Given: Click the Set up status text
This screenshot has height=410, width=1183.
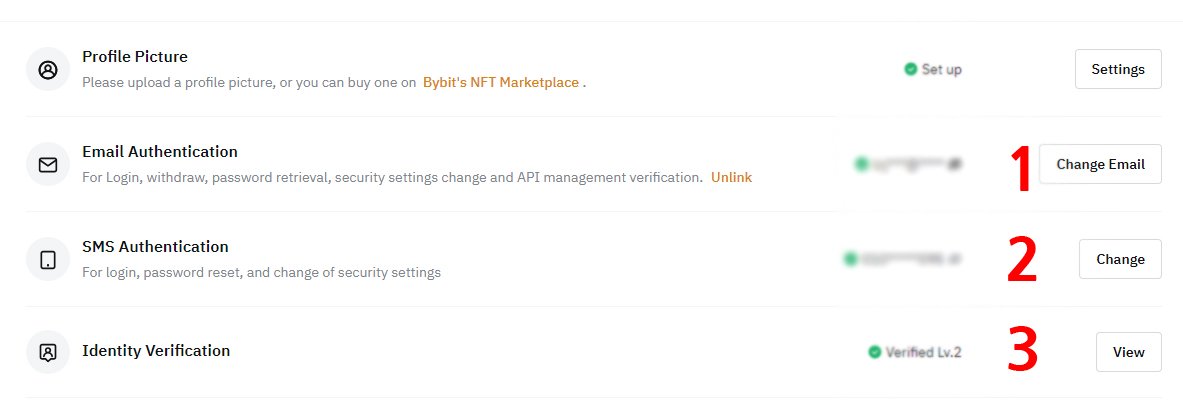Looking at the screenshot, I should click(x=942, y=69).
